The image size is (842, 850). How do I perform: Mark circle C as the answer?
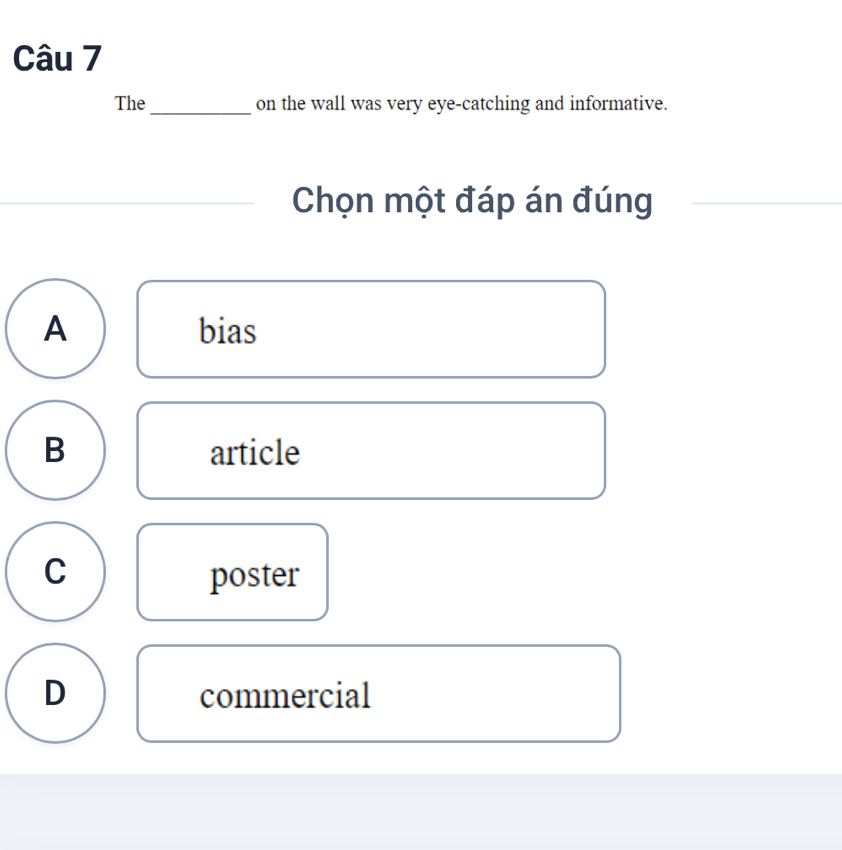click(x=55, y=571)
